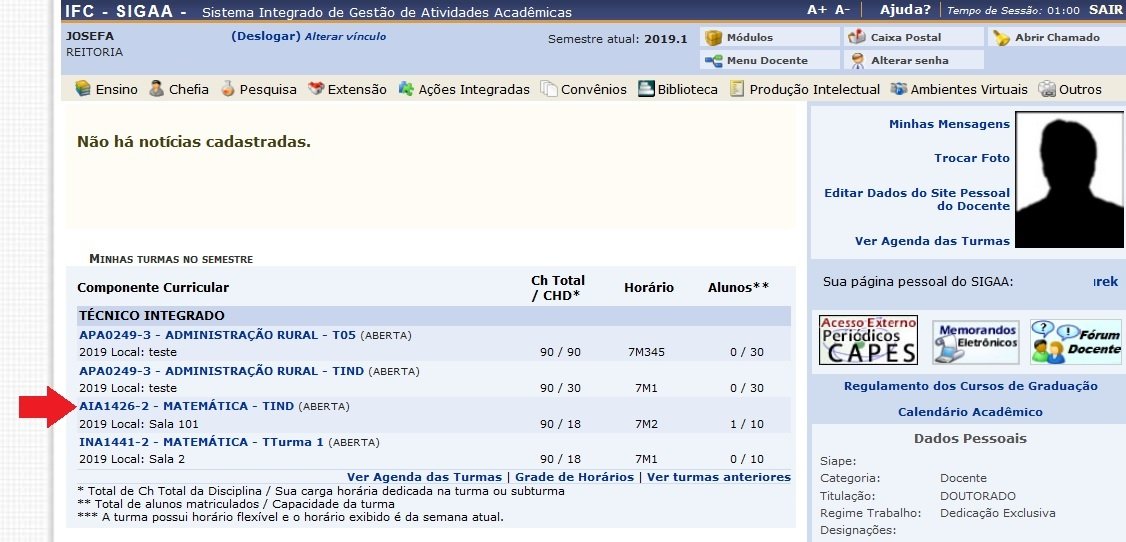Open the Pesquisa menu
The image size is (1126, 542).
[268, 90]
